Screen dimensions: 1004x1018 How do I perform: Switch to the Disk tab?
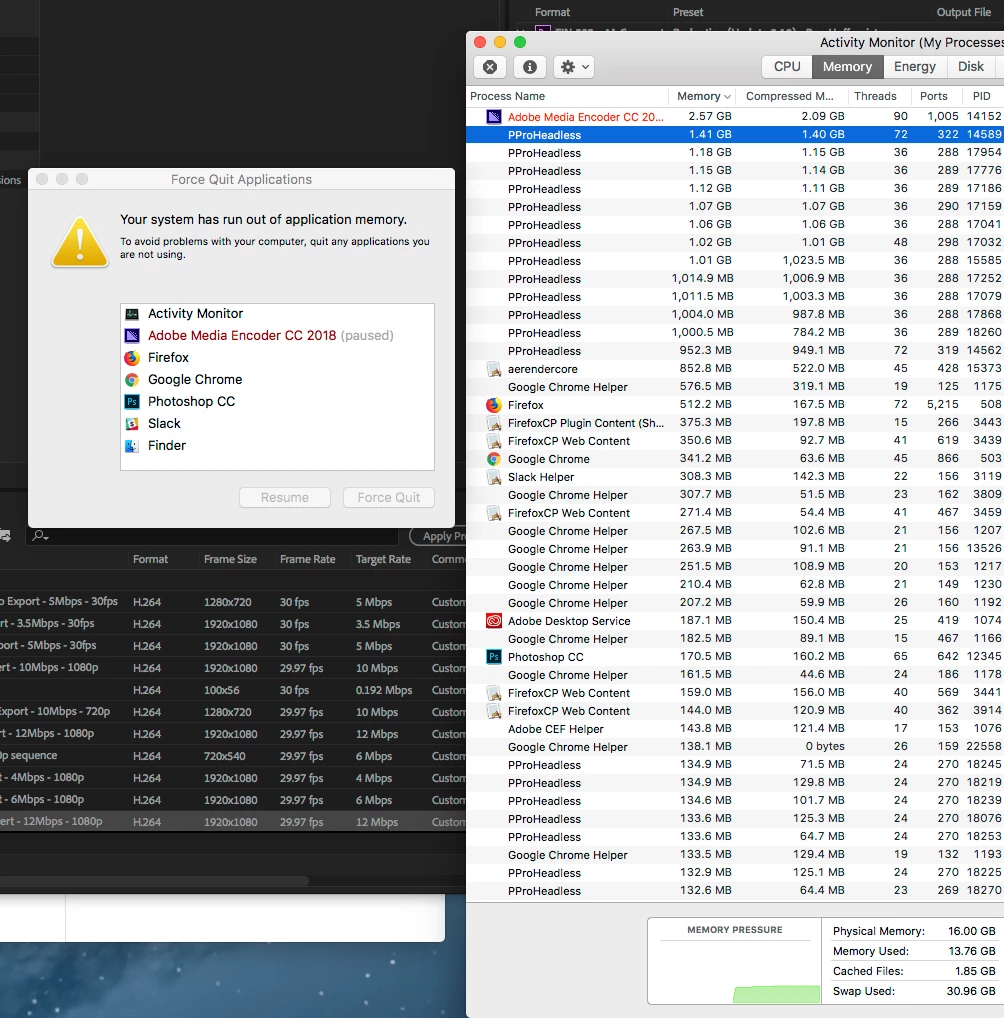click(970, 66)
